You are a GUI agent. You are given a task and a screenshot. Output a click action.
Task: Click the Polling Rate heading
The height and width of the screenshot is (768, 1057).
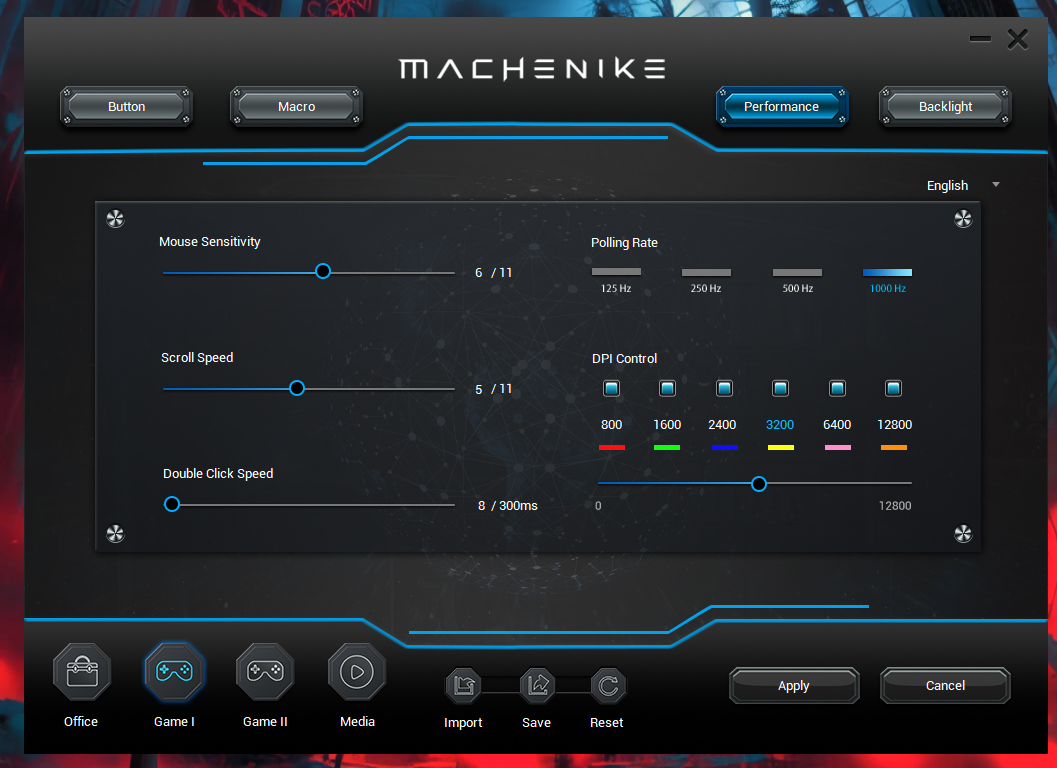[x=624, y=243]
